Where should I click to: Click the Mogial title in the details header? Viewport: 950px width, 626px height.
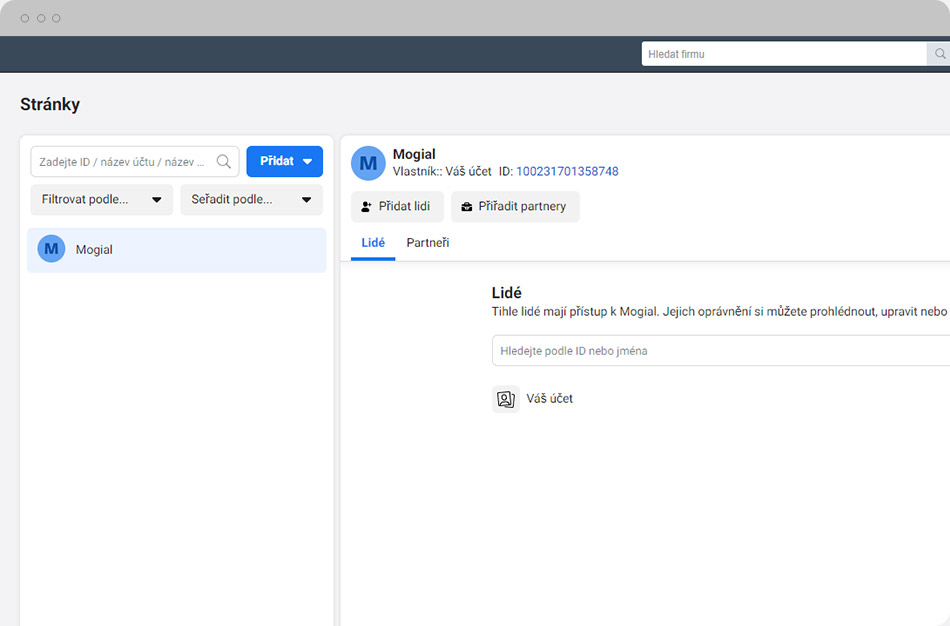coord(414,154)
